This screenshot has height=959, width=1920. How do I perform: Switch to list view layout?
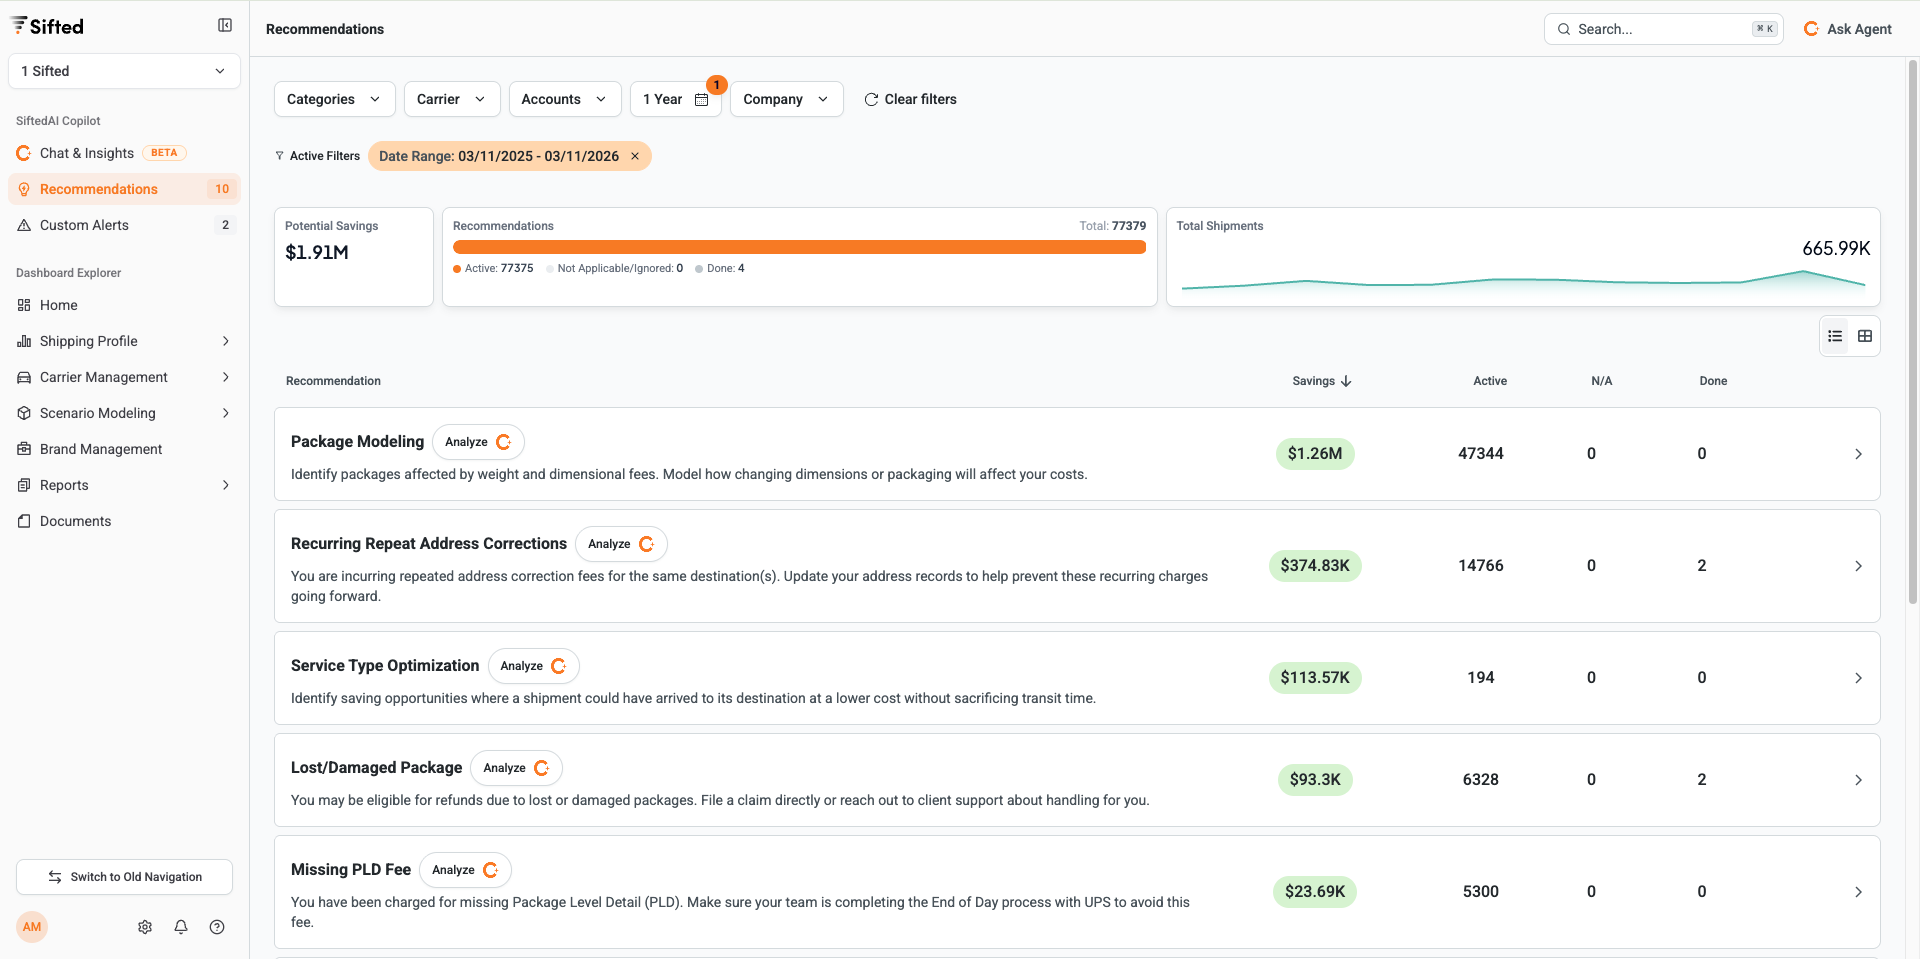point(1835,336)
